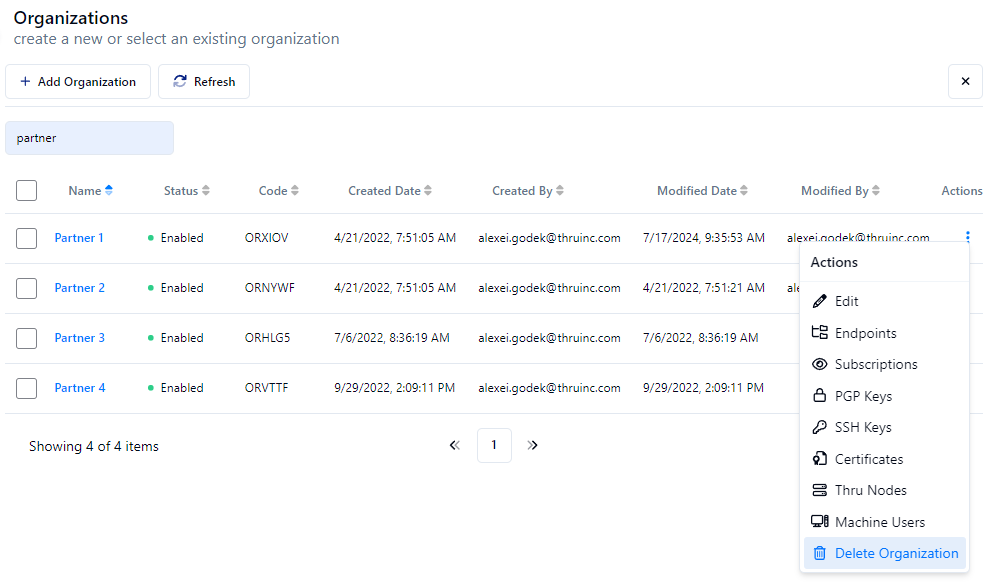Sort table by Name column arrows
Image resolution: width=994 pixels, height=585 pixels.
pyautogui.click(x=109, y=191)
